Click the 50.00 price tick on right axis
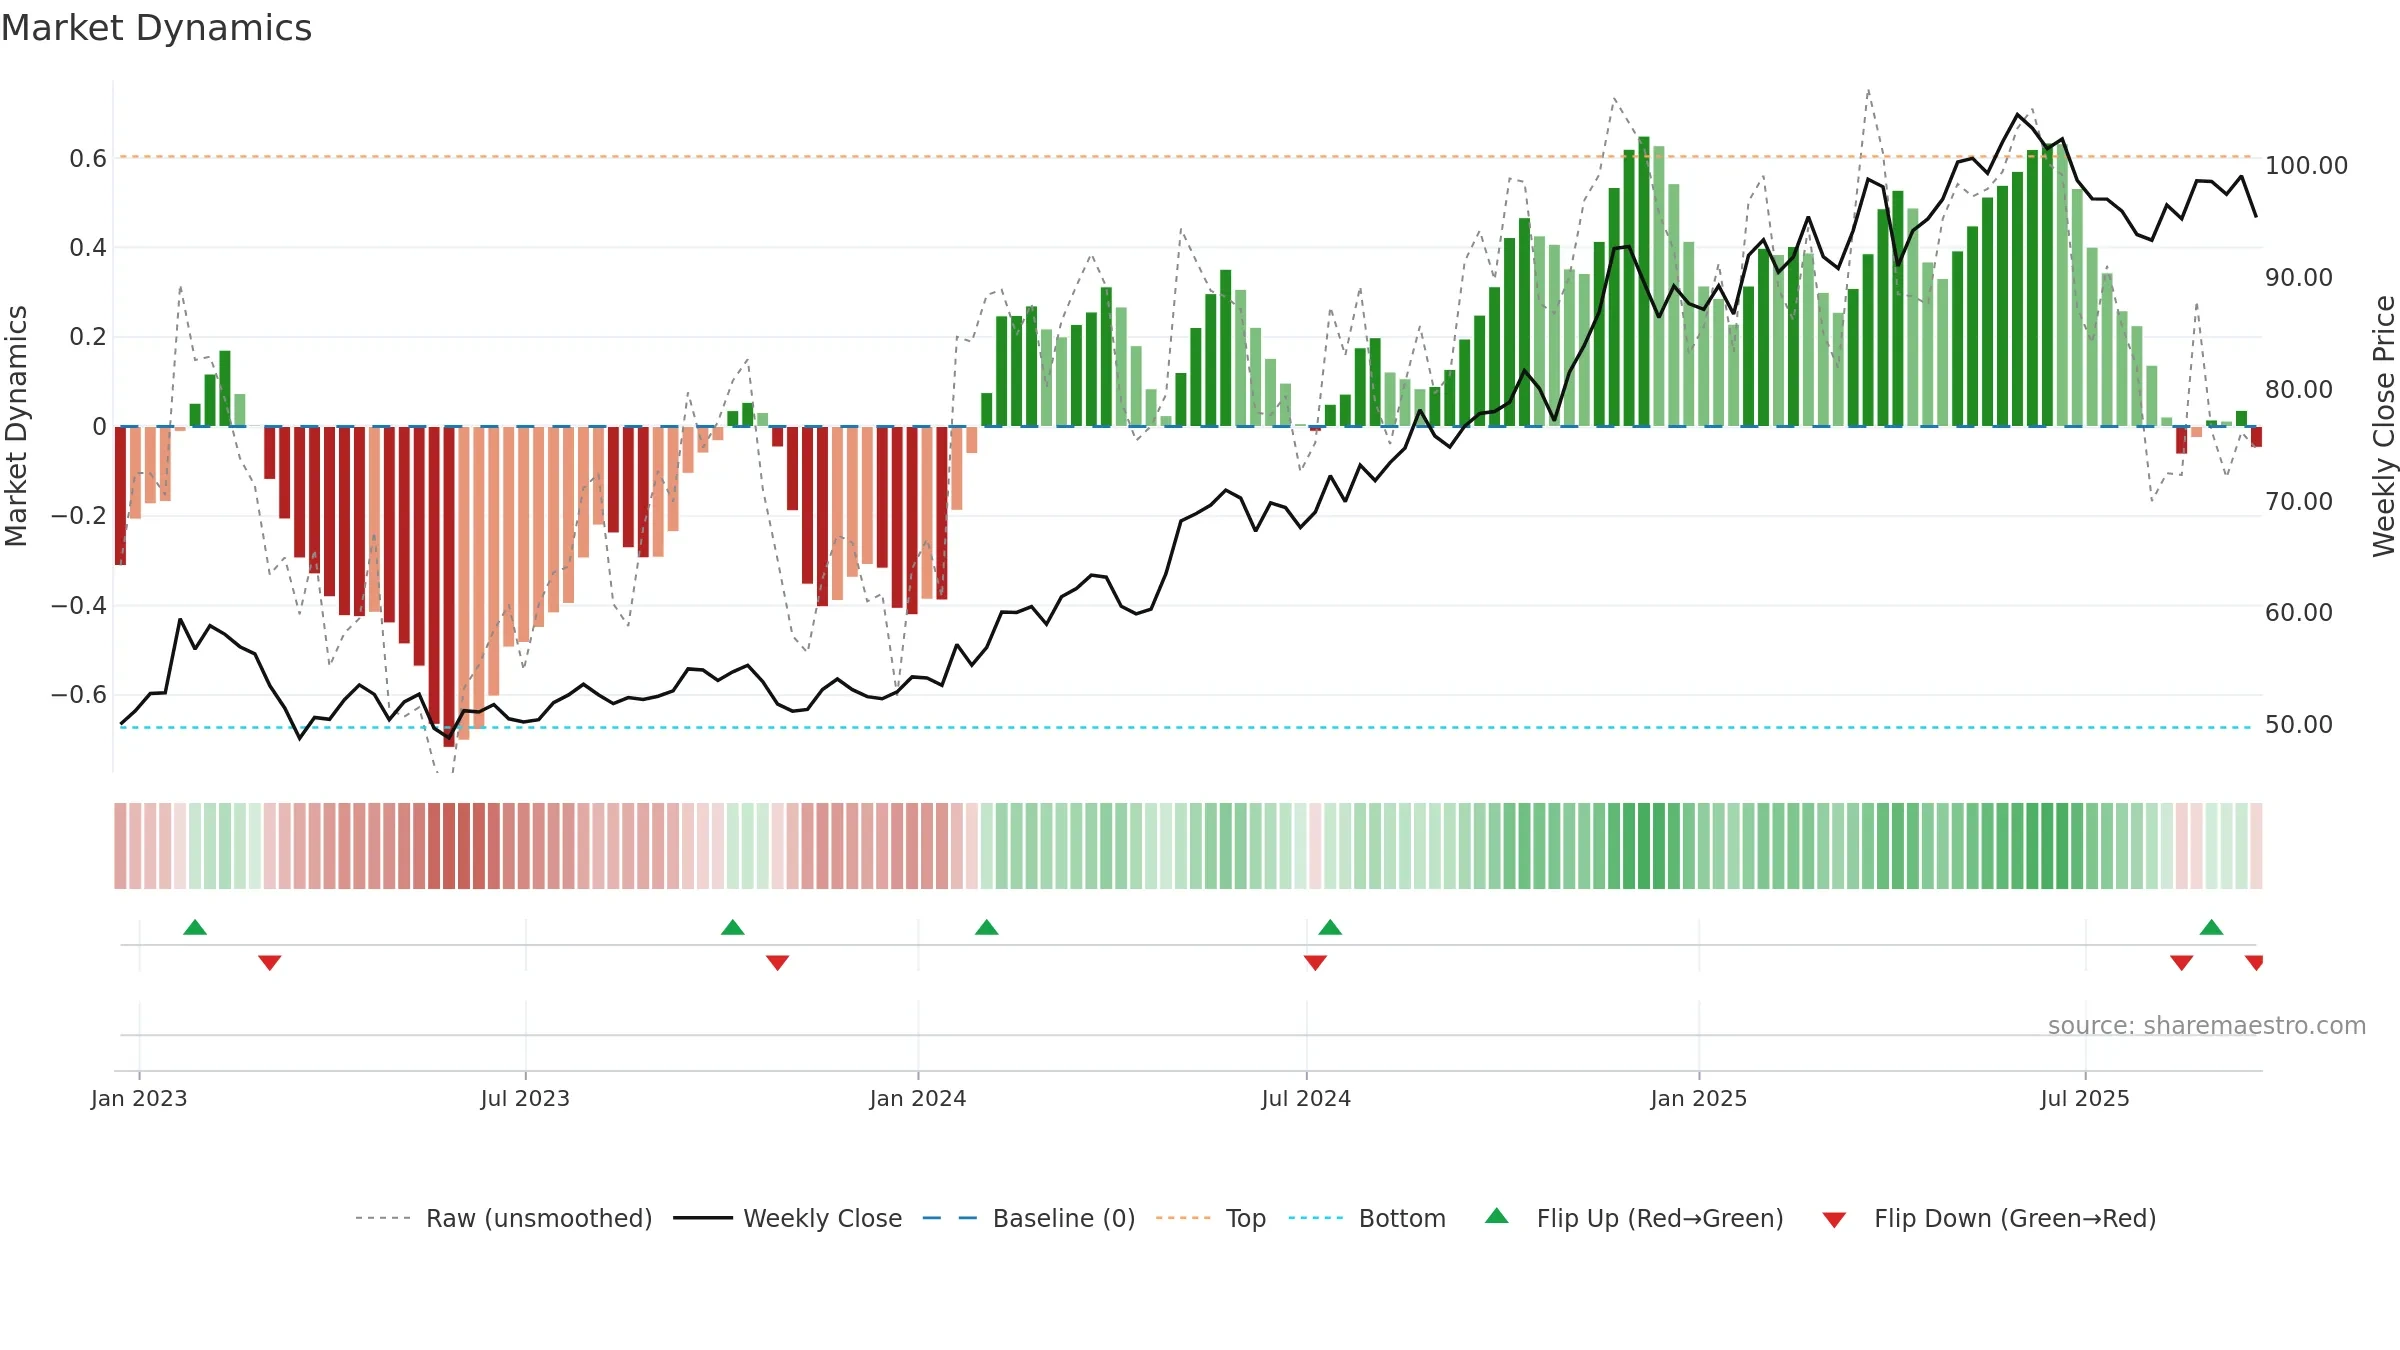The width and height of the screenshot is (2400, 1350). pyautogui.click(x=2299, y=724)
